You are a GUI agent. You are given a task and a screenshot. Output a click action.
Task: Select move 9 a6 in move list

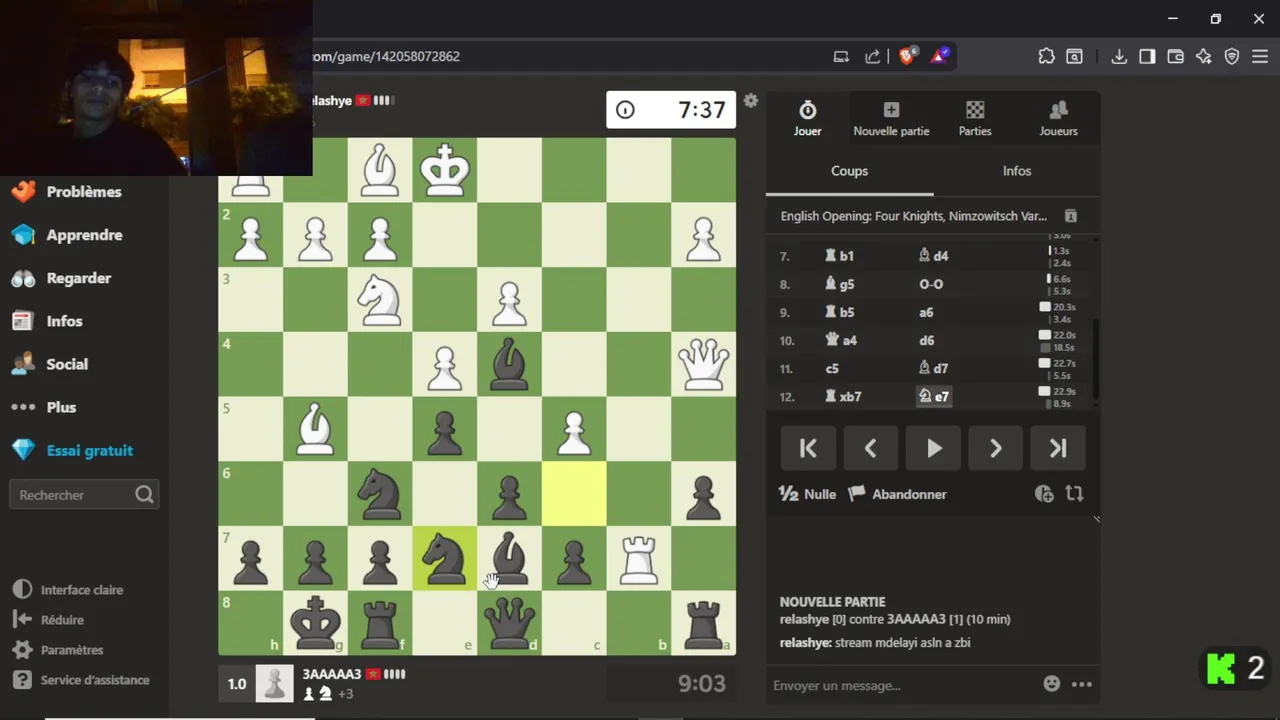[926, 312]
